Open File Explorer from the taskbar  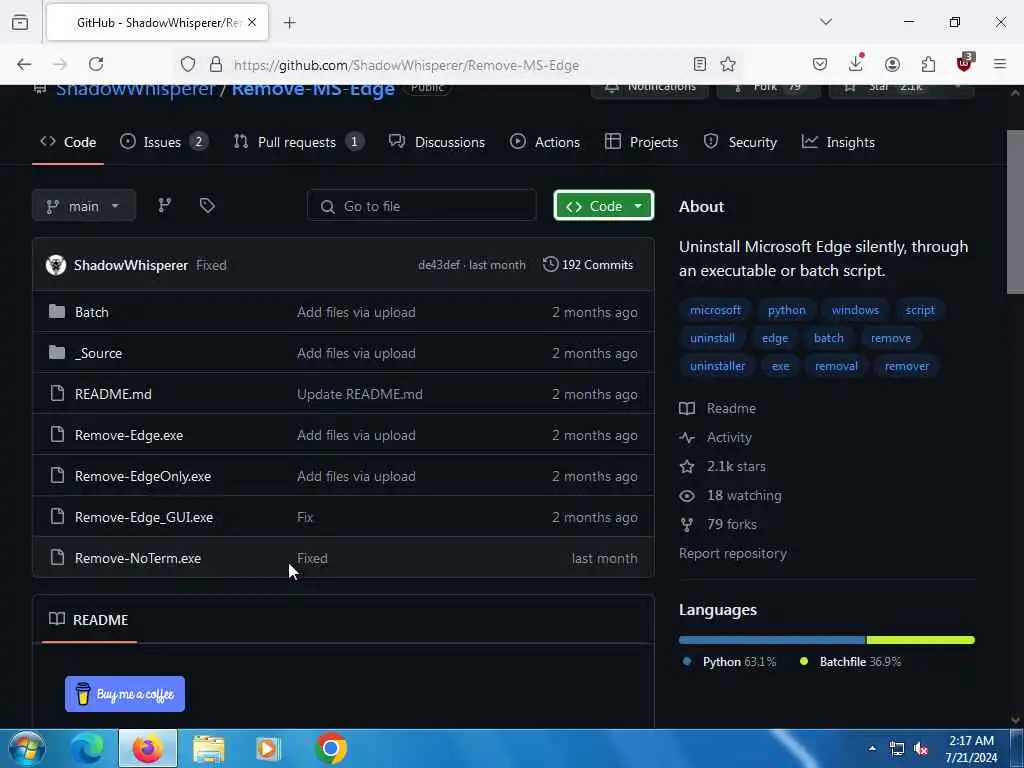click(x=208, y=748)
